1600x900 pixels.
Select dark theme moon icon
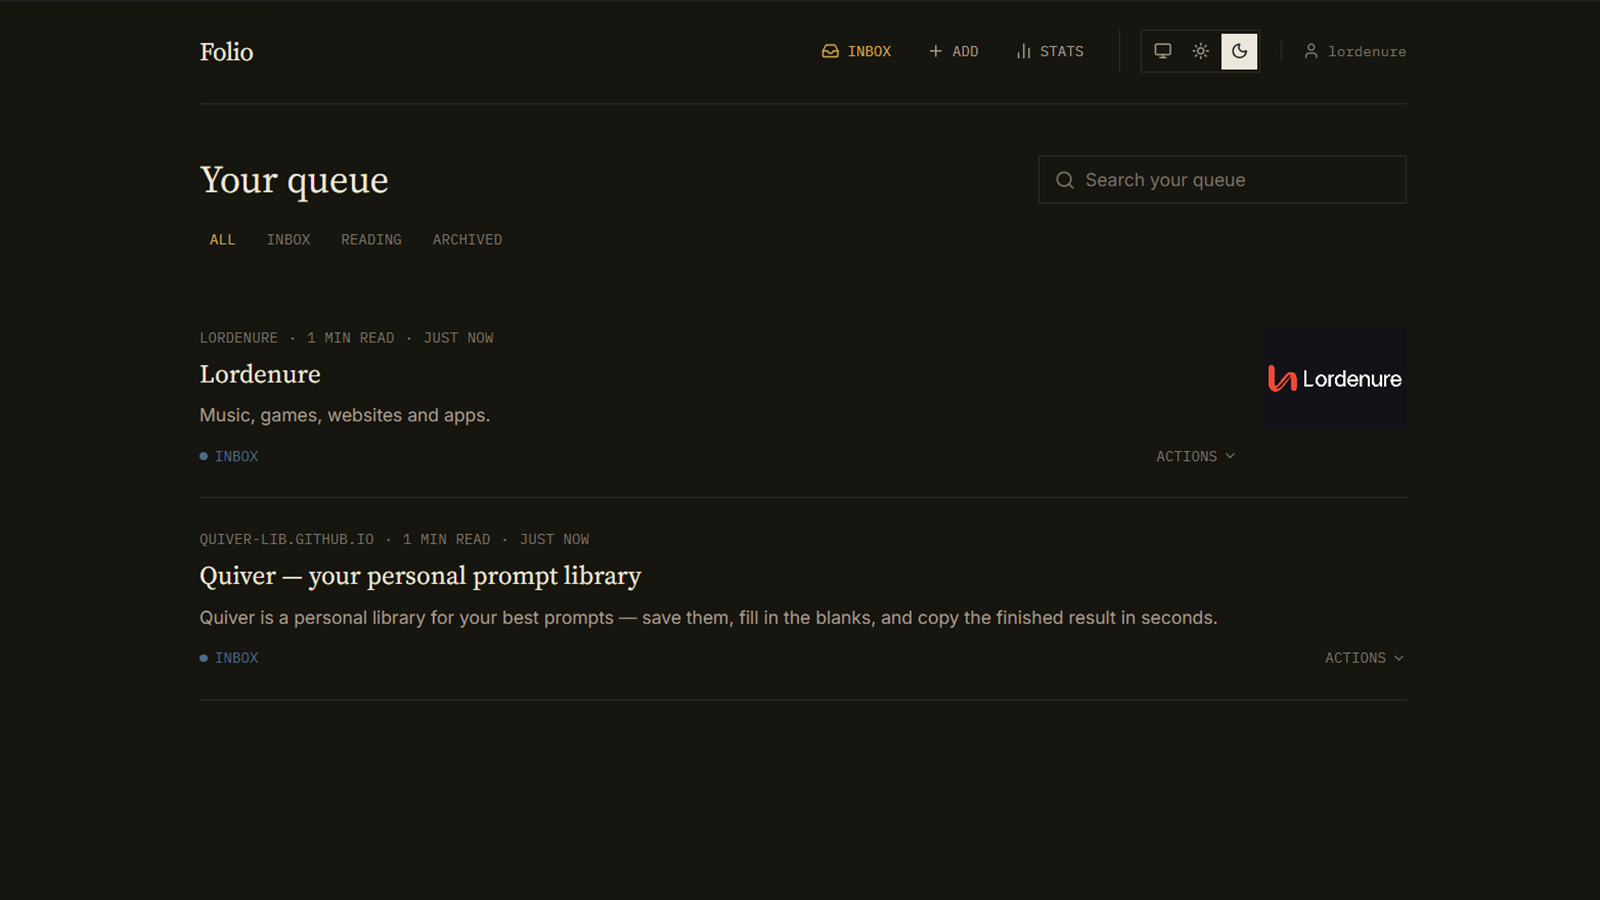pos(1239,51)
